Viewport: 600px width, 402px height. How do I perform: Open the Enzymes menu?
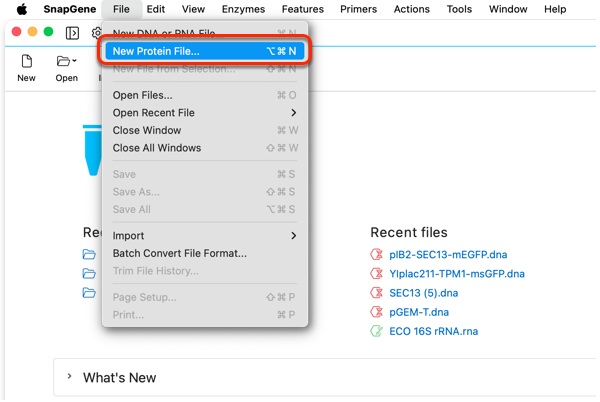point(243,9)
